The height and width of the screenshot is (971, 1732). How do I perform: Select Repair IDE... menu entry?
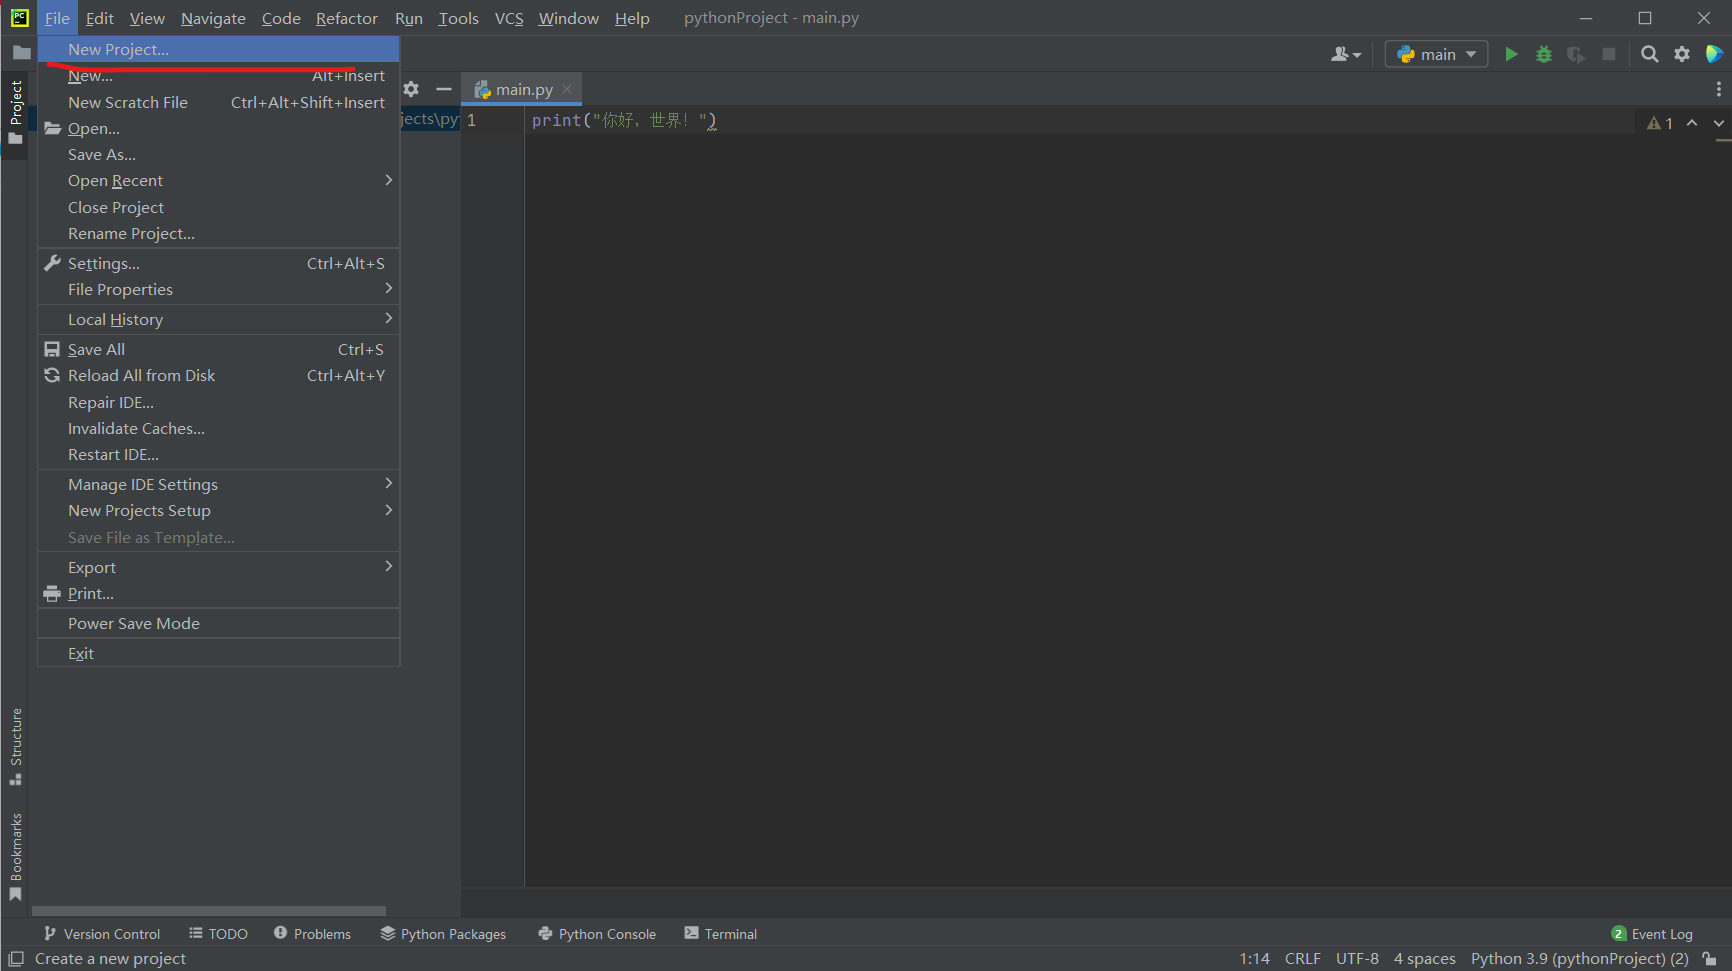(218, 402)
